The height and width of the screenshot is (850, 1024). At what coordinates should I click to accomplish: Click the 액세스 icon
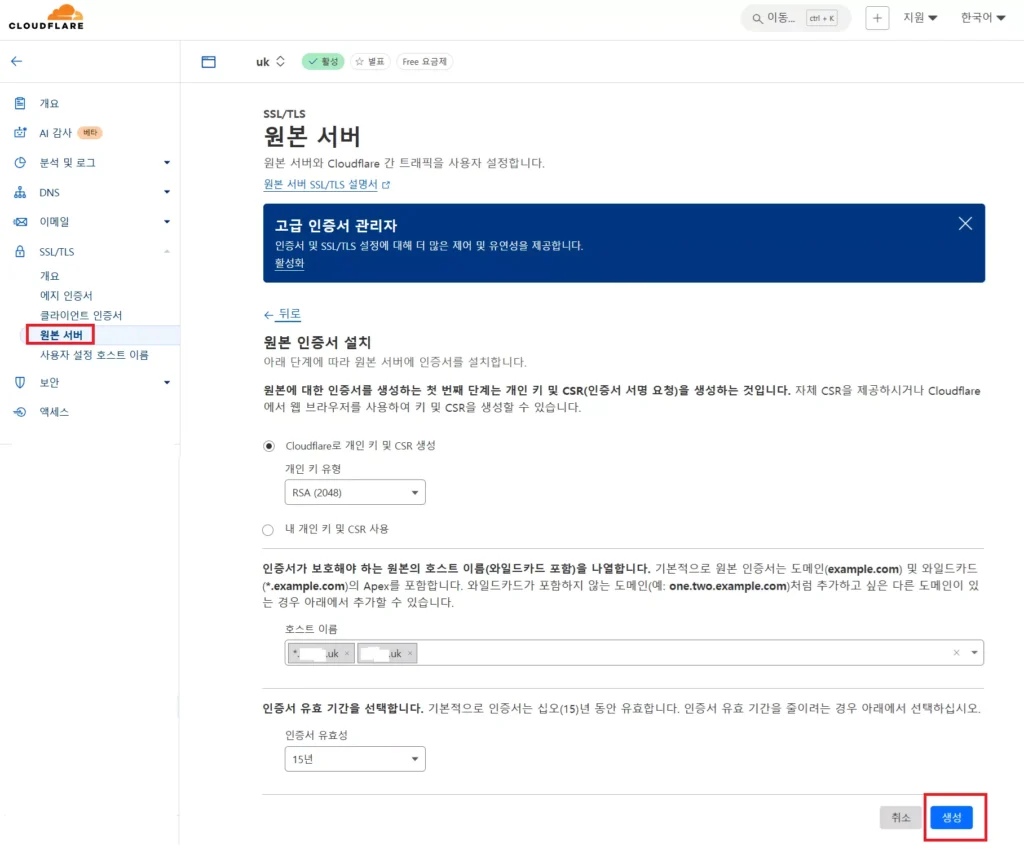coord(20,411)
